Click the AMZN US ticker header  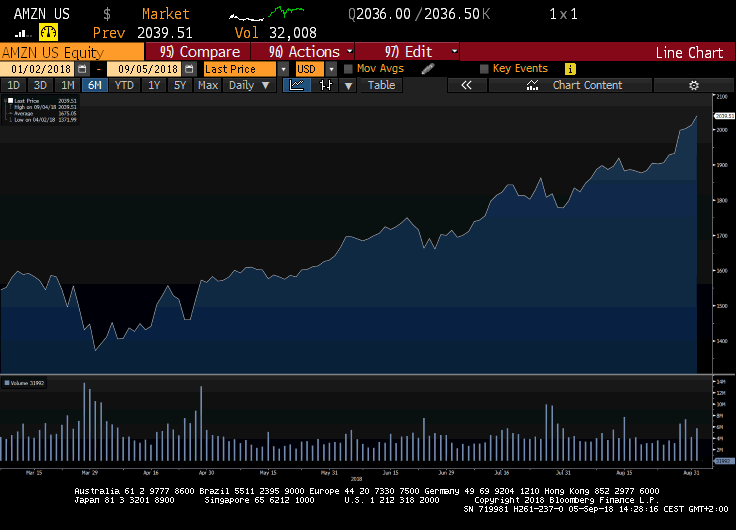click(x=42, y=14)
